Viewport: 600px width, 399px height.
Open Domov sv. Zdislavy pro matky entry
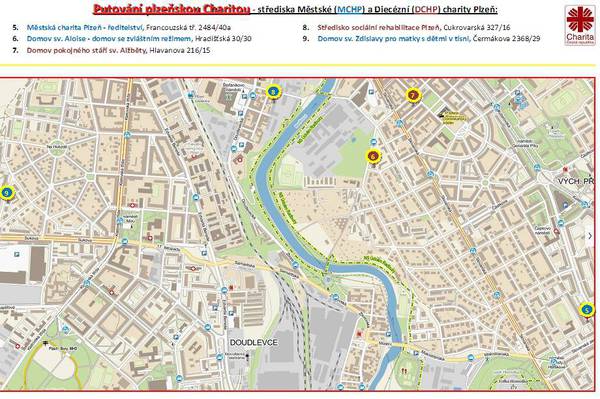(393, 39)
